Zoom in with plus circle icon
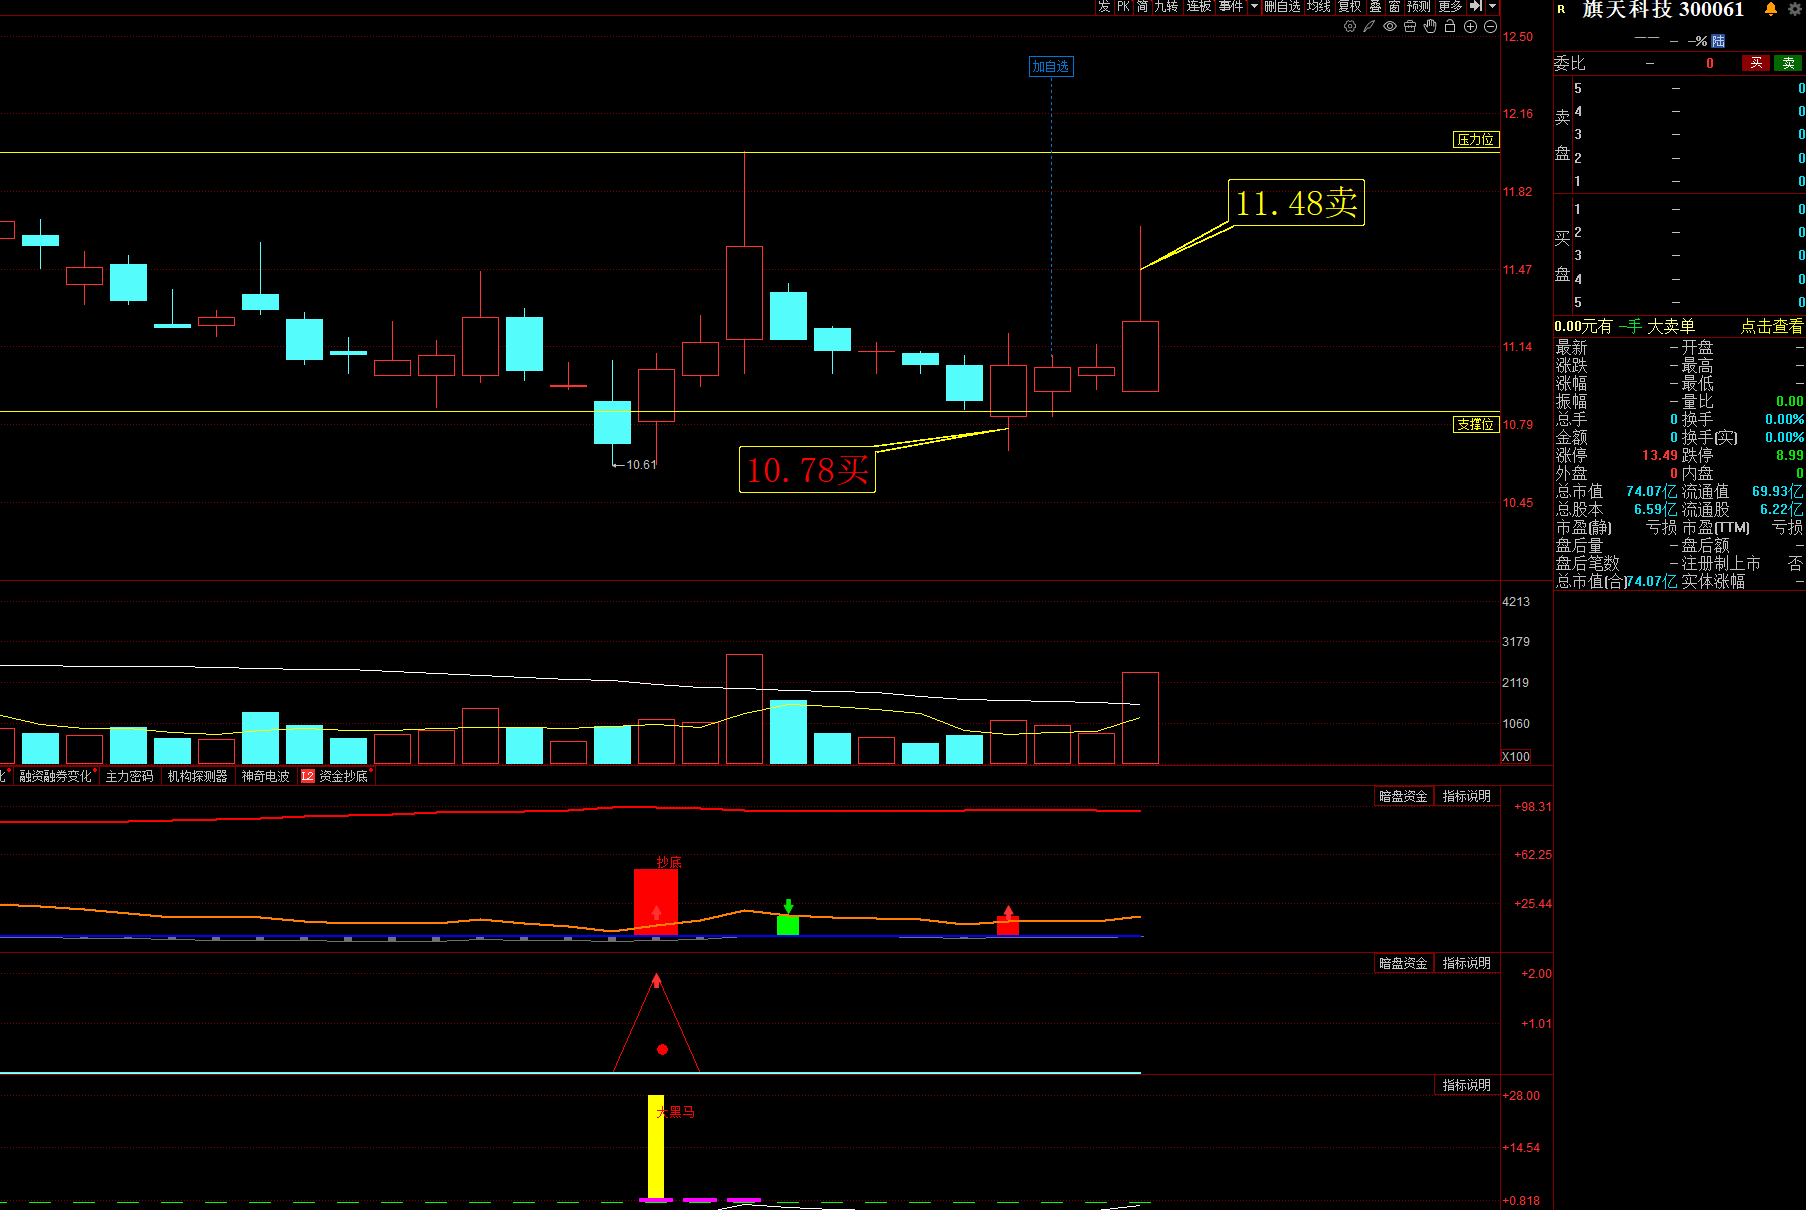This screenshot has width=1806, height=1210. (1470, 27)
